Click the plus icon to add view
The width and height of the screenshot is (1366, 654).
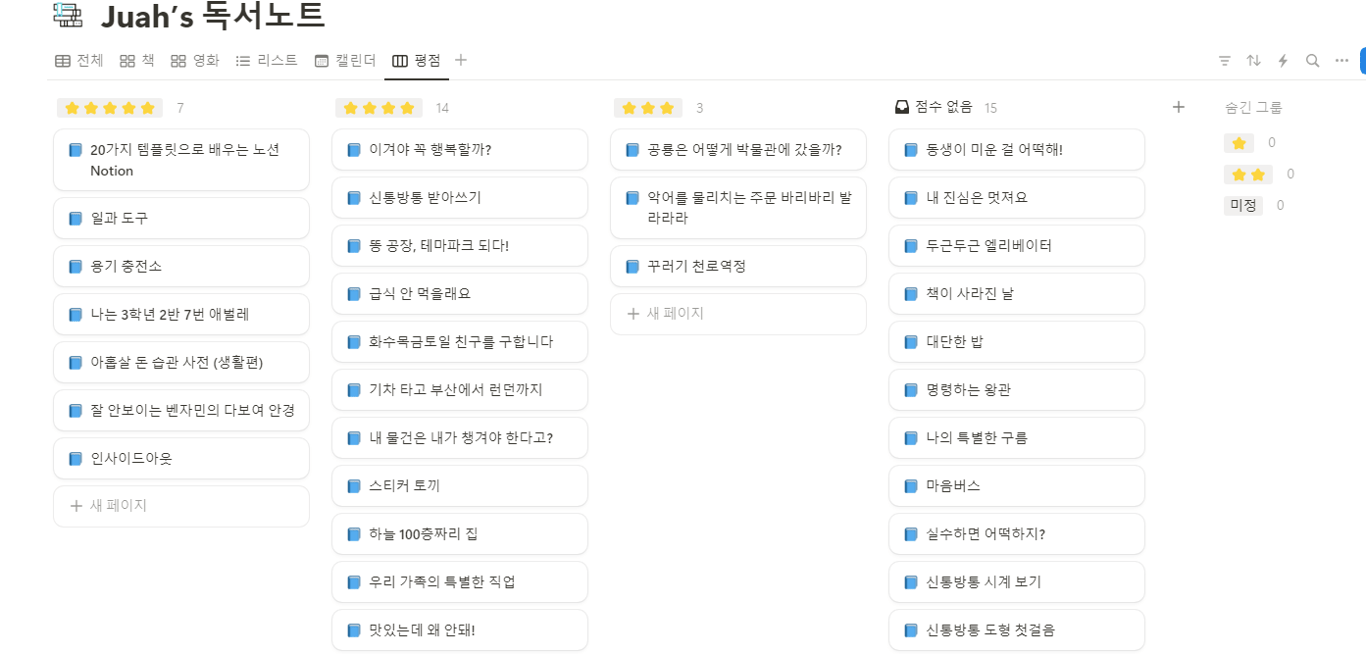coord(461,60)
